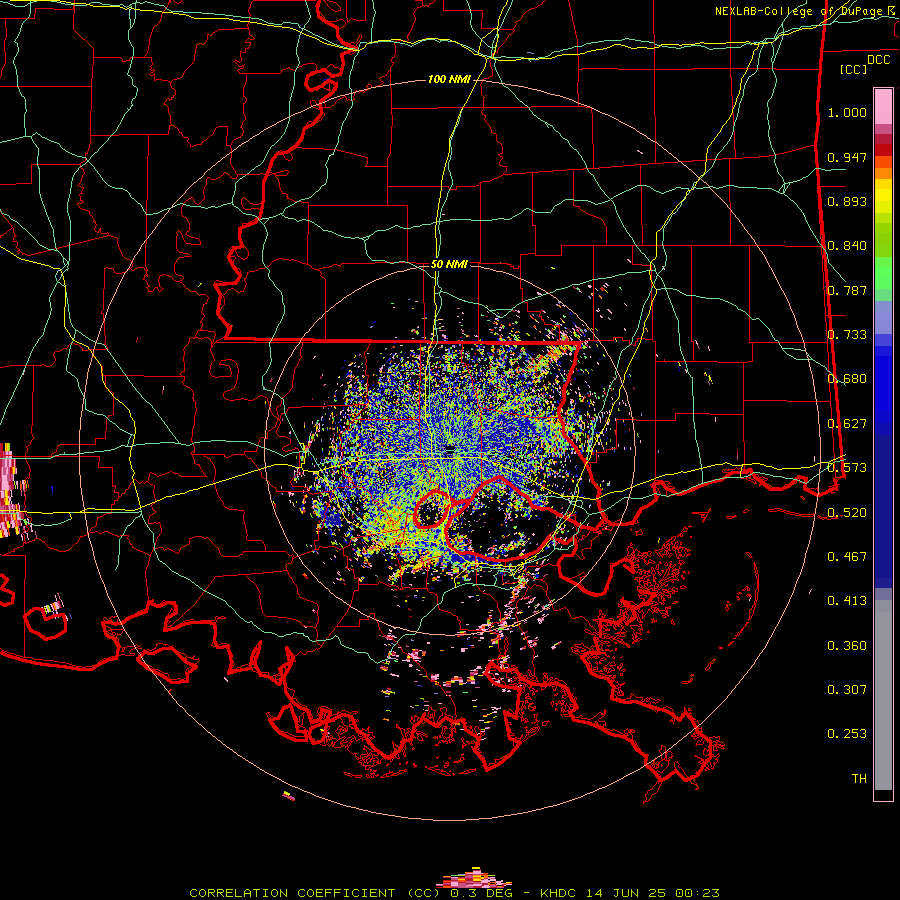This screenshot has width=900, height=900.
Task: Click the 0.573 value on the scale
Action: click(x=847, y=468)
